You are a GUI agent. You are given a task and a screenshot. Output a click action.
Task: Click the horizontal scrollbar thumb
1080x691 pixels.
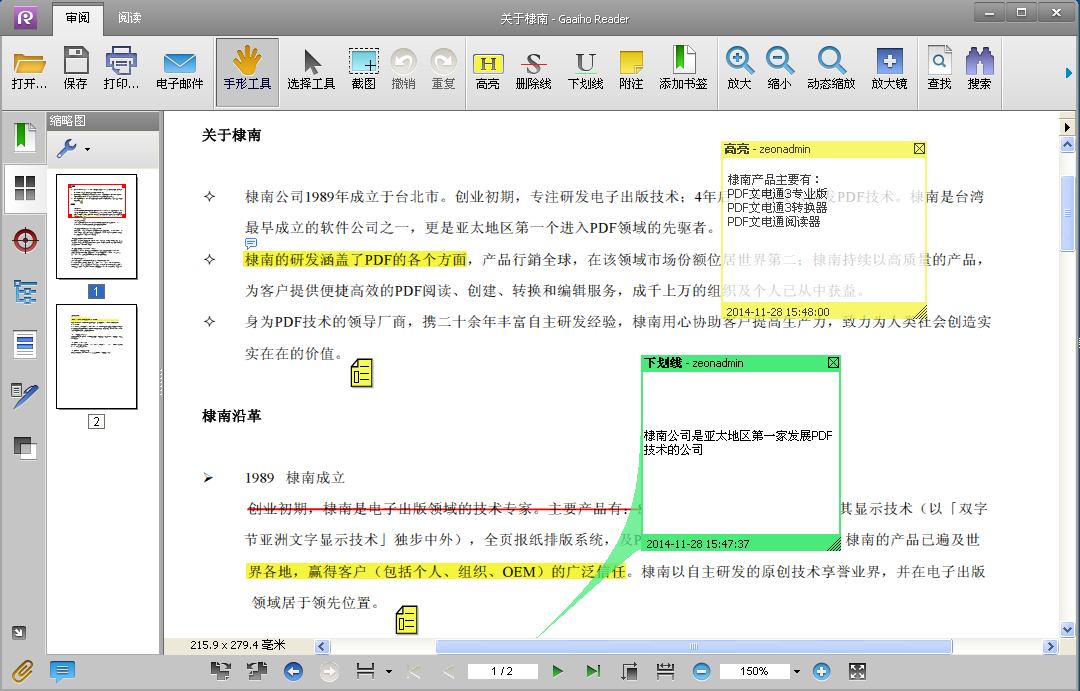point(694,646)
